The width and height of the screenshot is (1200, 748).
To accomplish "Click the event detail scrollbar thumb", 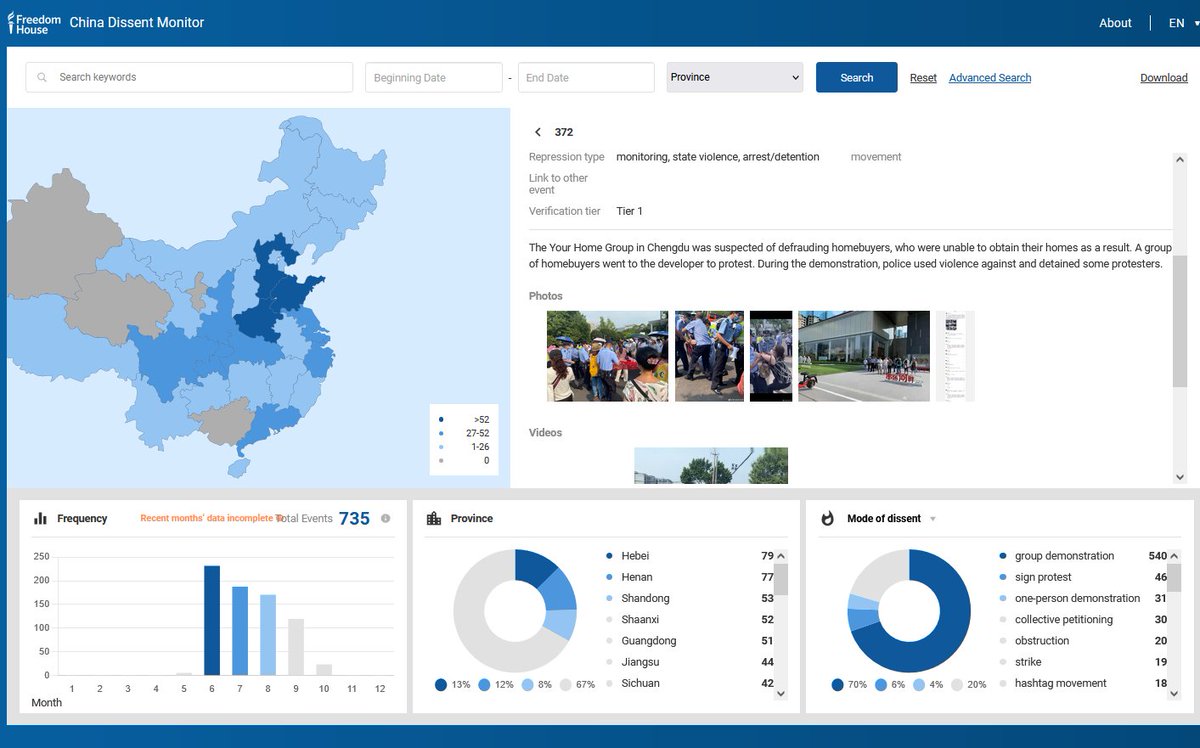I will point(1180,320).
